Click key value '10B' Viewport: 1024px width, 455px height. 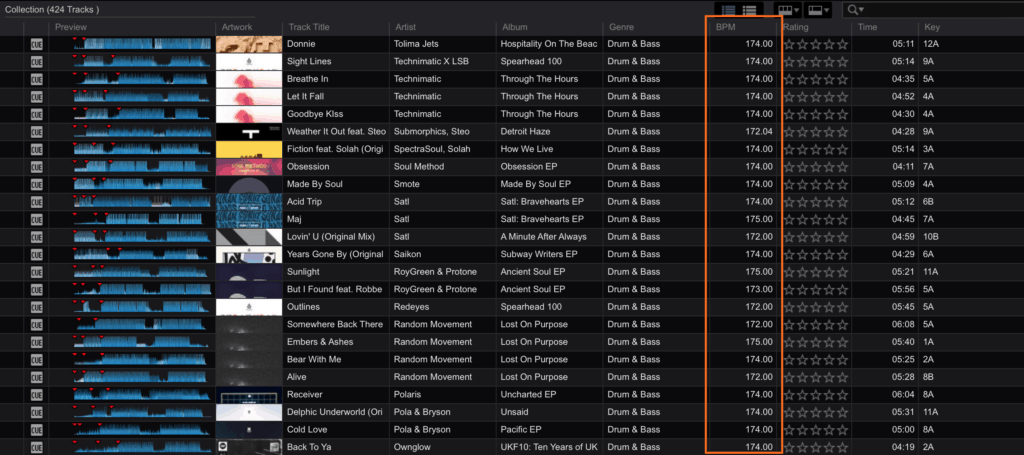(931, 237)
